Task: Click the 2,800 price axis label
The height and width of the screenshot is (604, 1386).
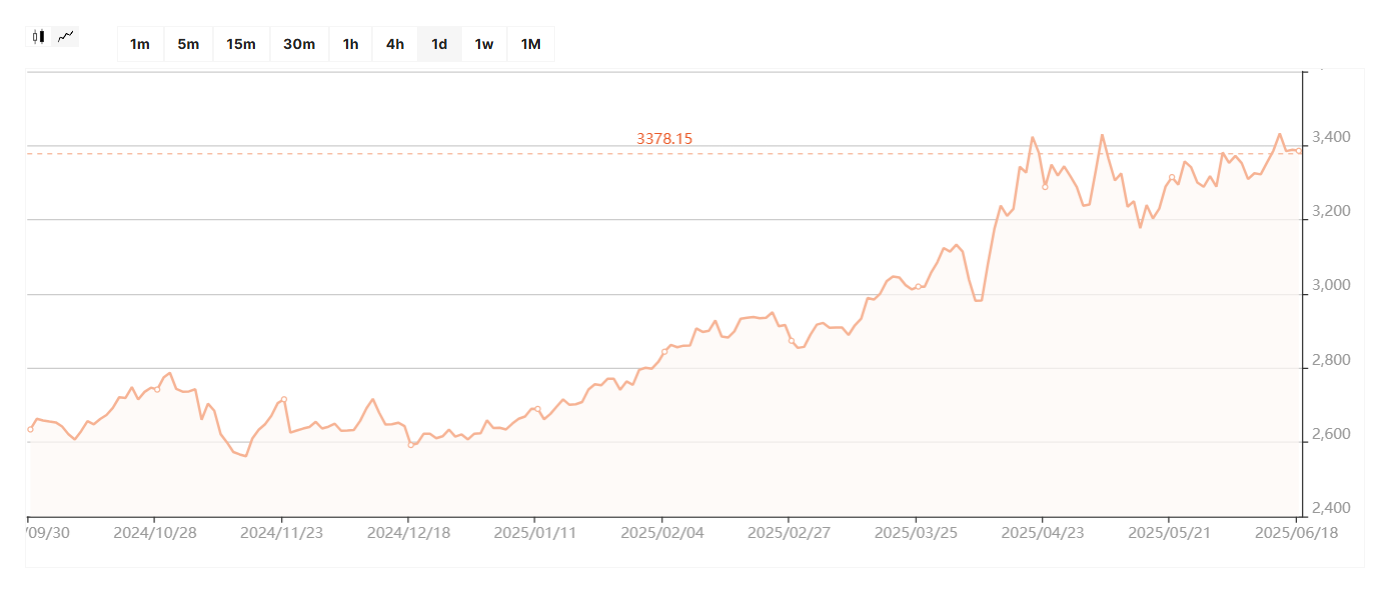Action: pyautogui.click(x=1332, y=360)
